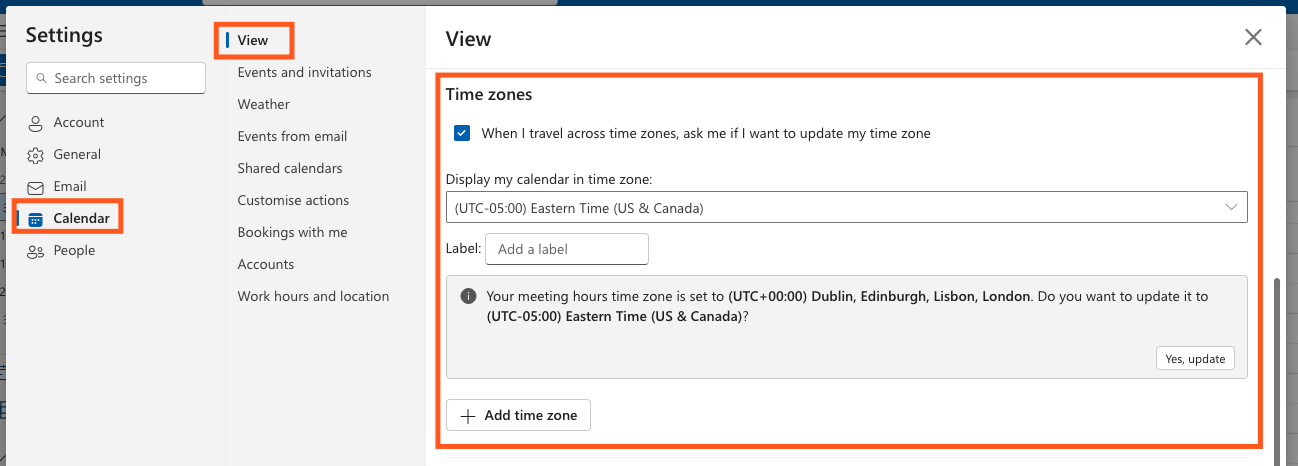Focus the Add a label field

click(567, 249)
